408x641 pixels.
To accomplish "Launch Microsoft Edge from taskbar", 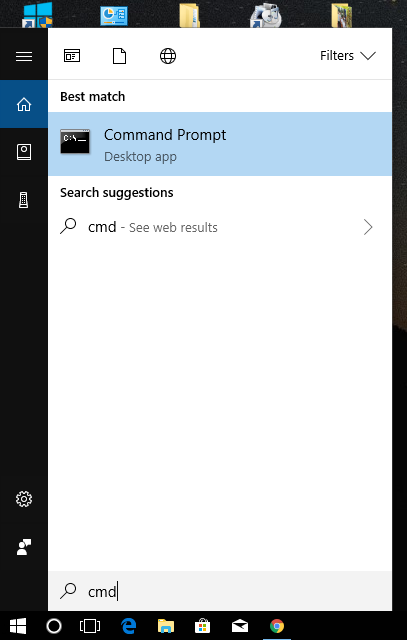I will (128, 626).
